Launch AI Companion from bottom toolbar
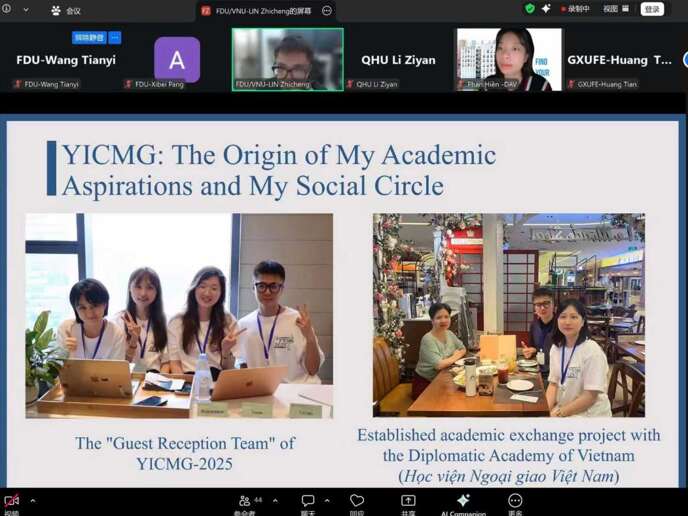Viewport: 688px width, 516px height. click(462, 501)
